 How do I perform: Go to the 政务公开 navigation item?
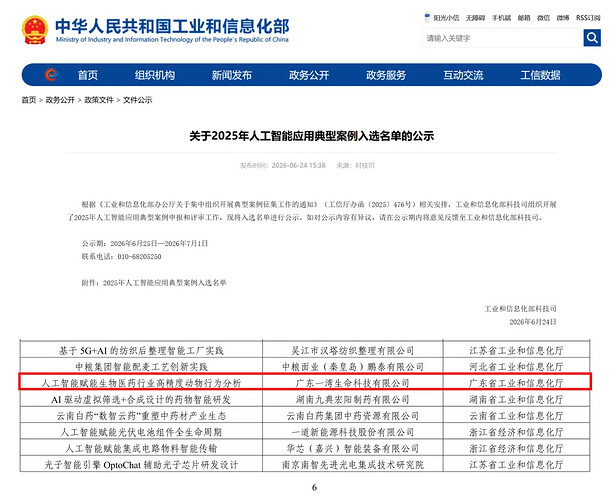tap(309, 75)
